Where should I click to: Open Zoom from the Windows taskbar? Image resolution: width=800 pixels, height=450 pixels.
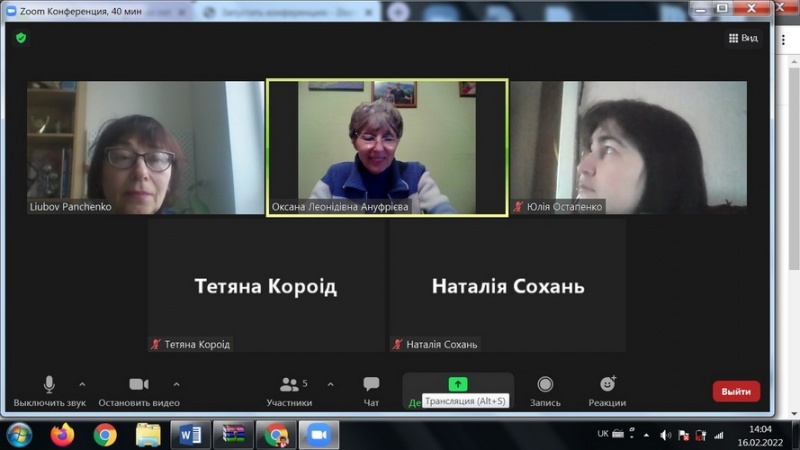click(319, 435)
